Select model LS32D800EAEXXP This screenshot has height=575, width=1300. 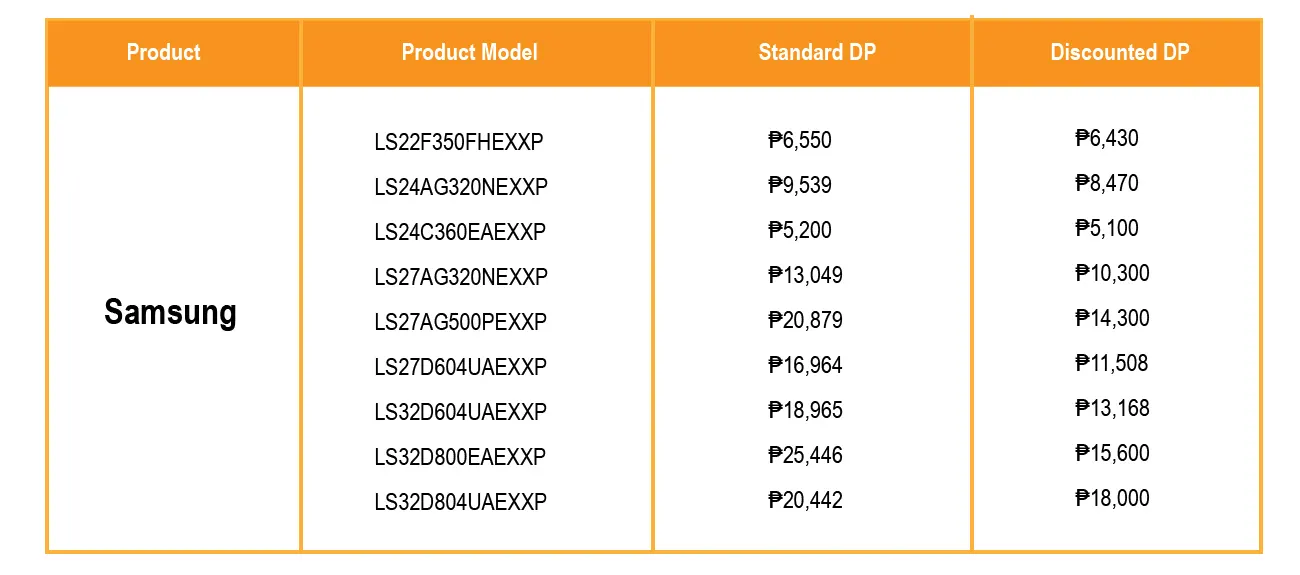460,457
